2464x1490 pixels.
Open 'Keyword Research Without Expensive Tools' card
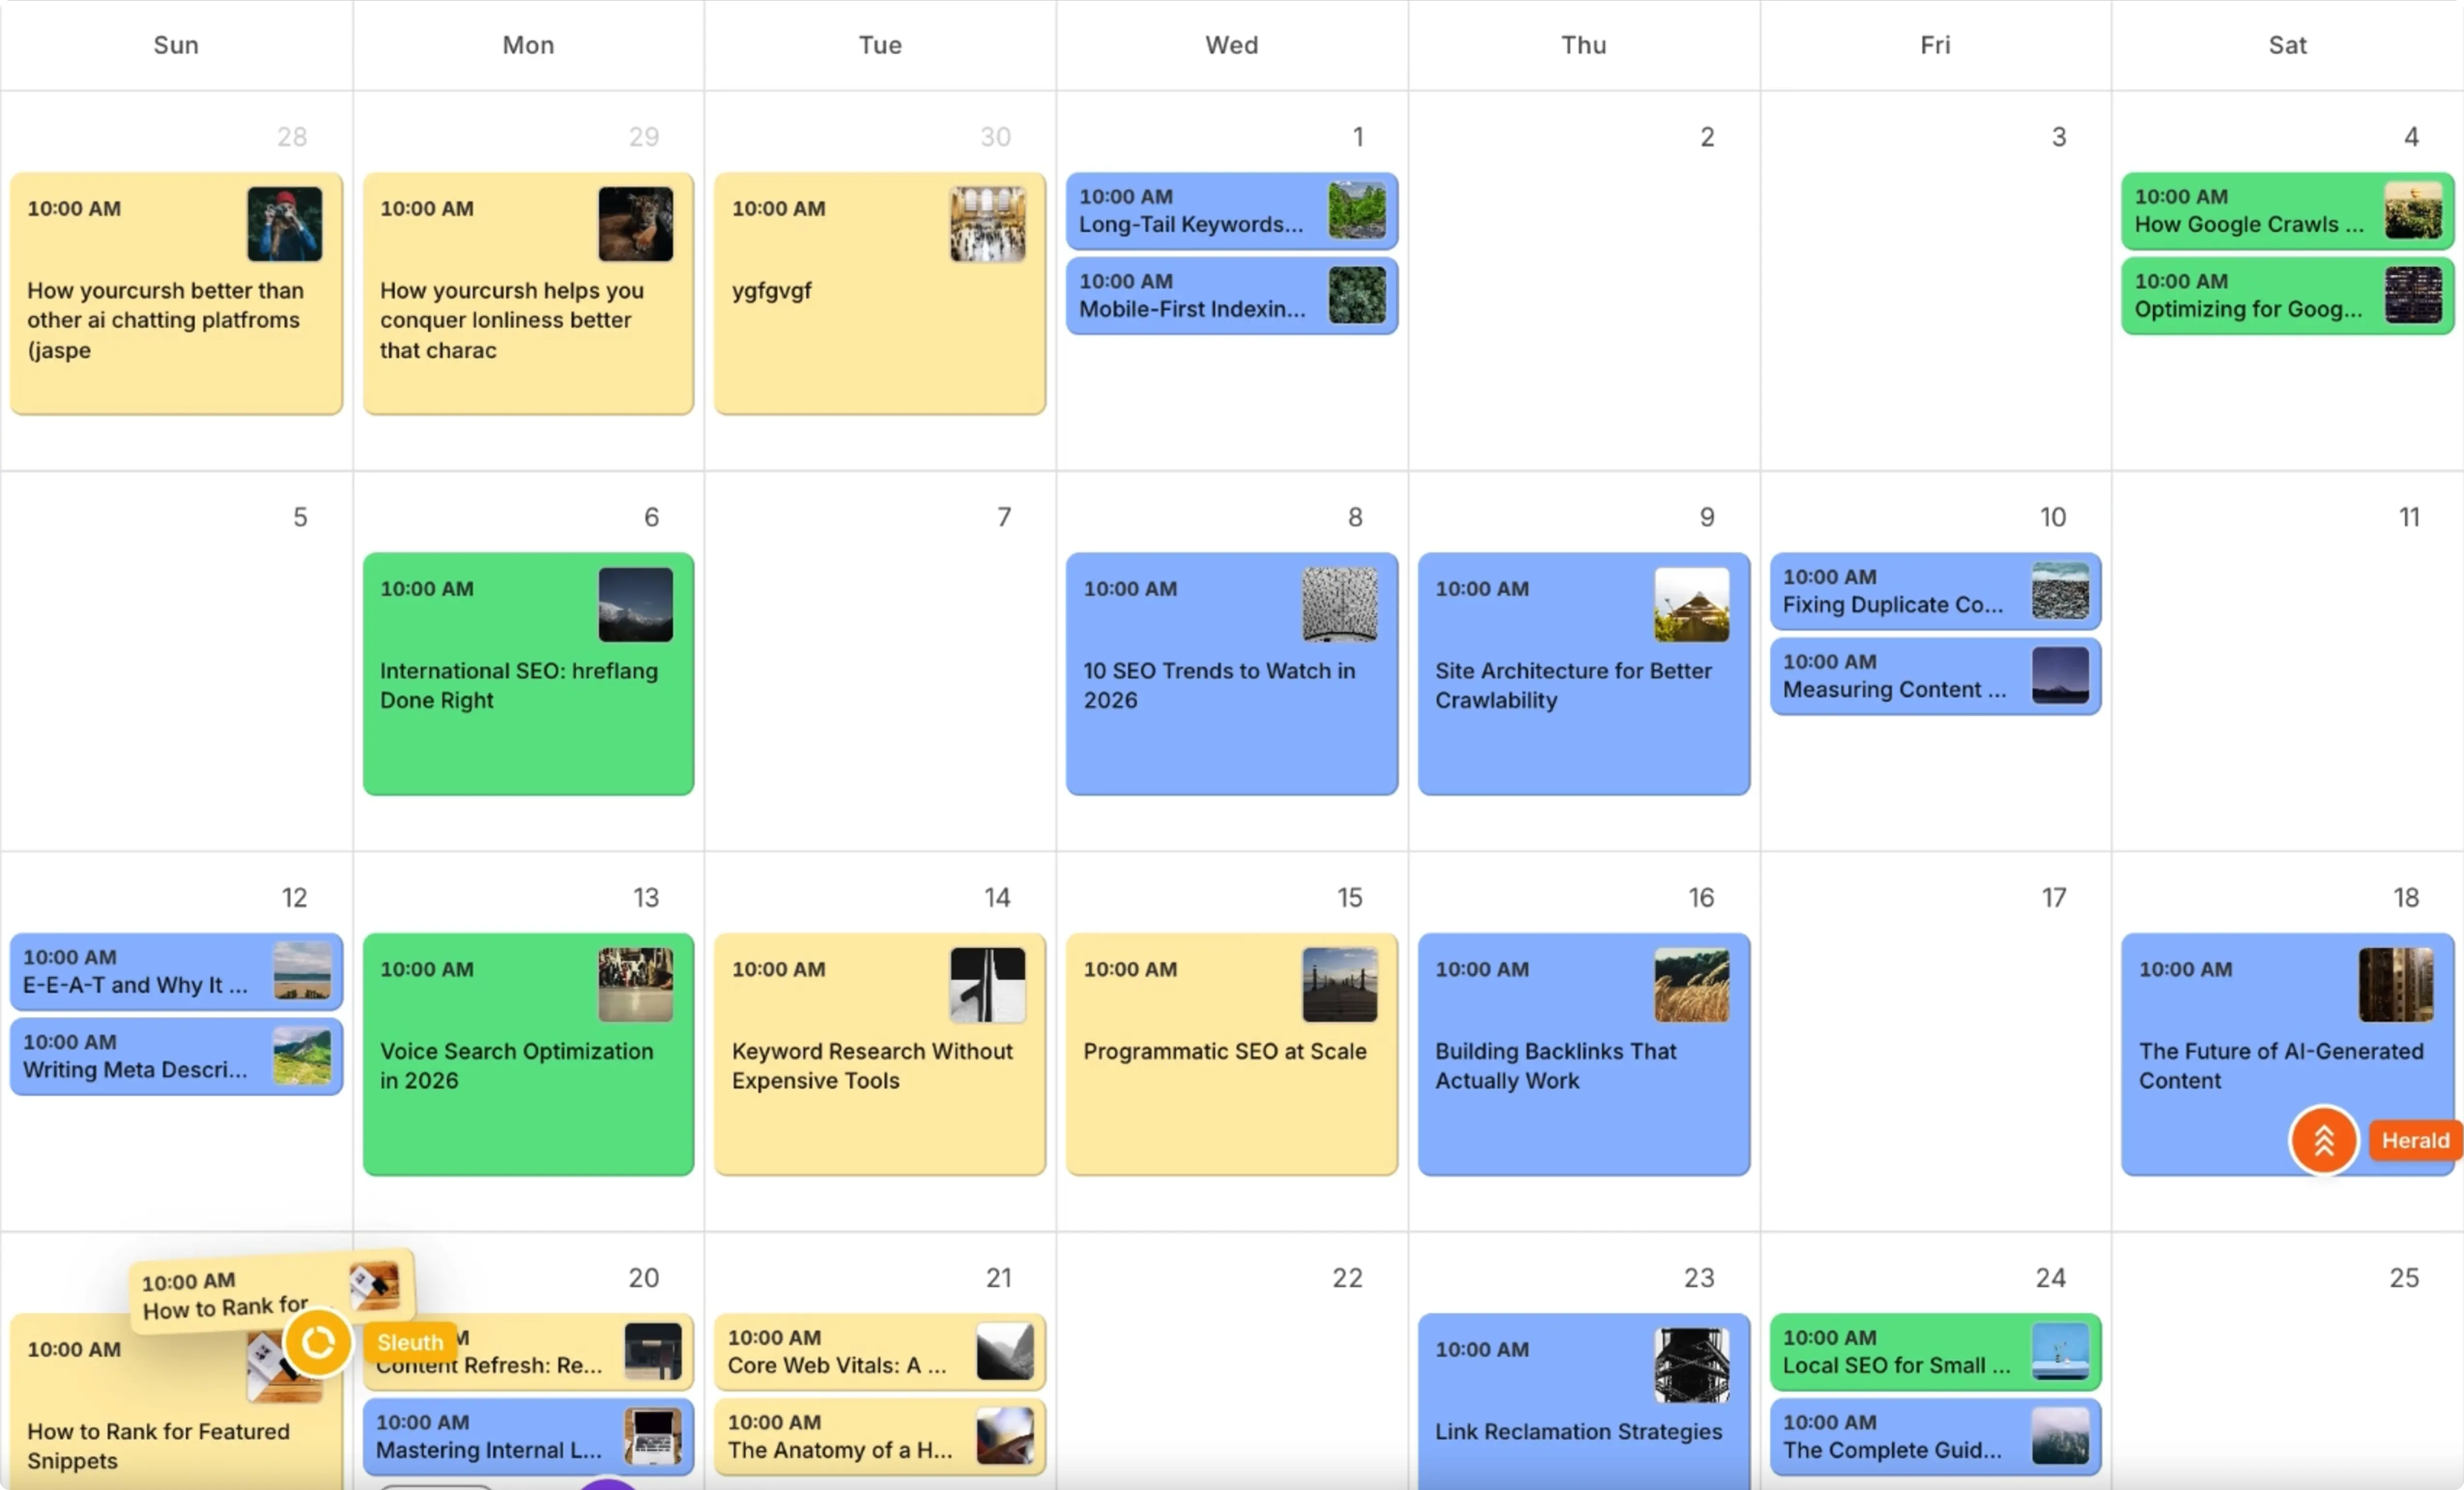coord(880,1054)
